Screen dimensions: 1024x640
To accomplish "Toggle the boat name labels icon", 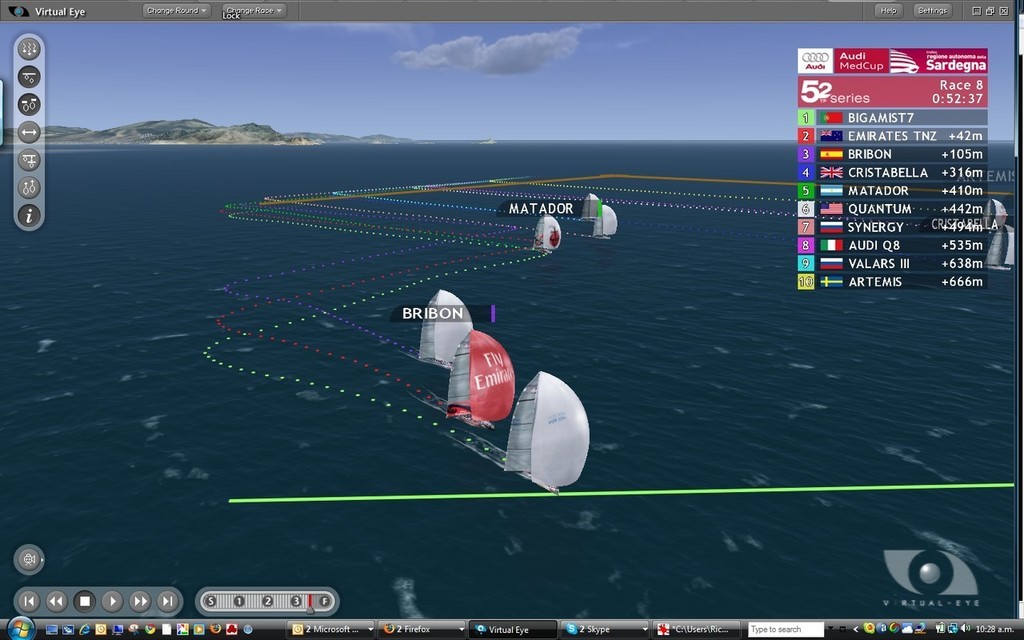I will coord(29,104).
